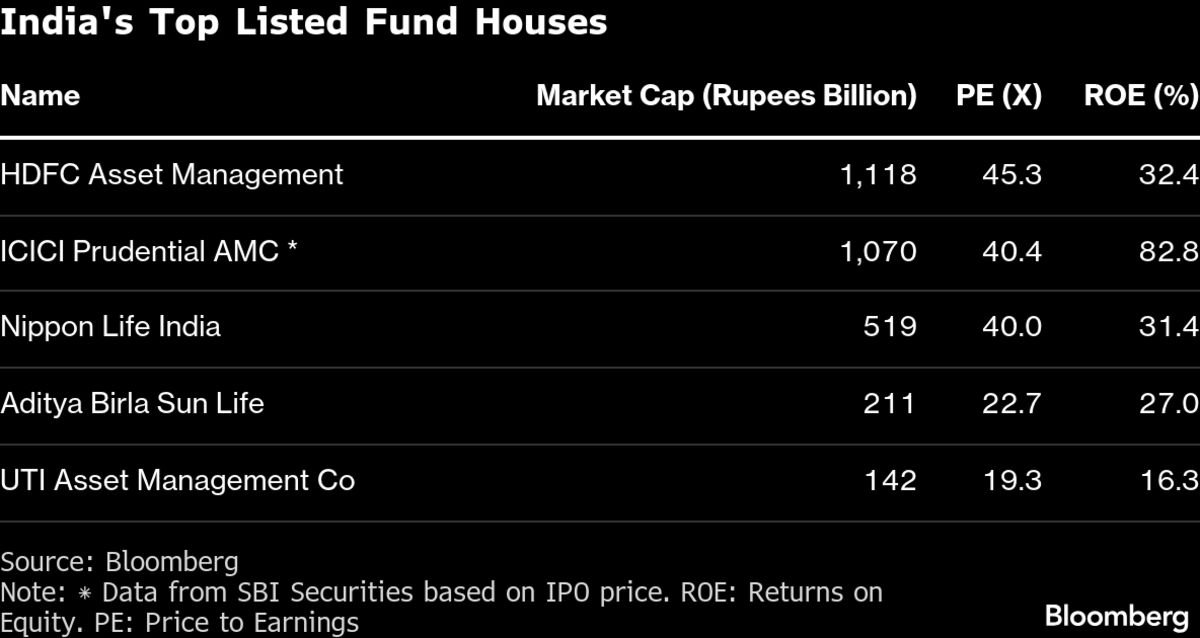Viewport: 1200px width, 638px height.
Task: Select the Market Cap (Rupees Billion) header
Action: 726,96
